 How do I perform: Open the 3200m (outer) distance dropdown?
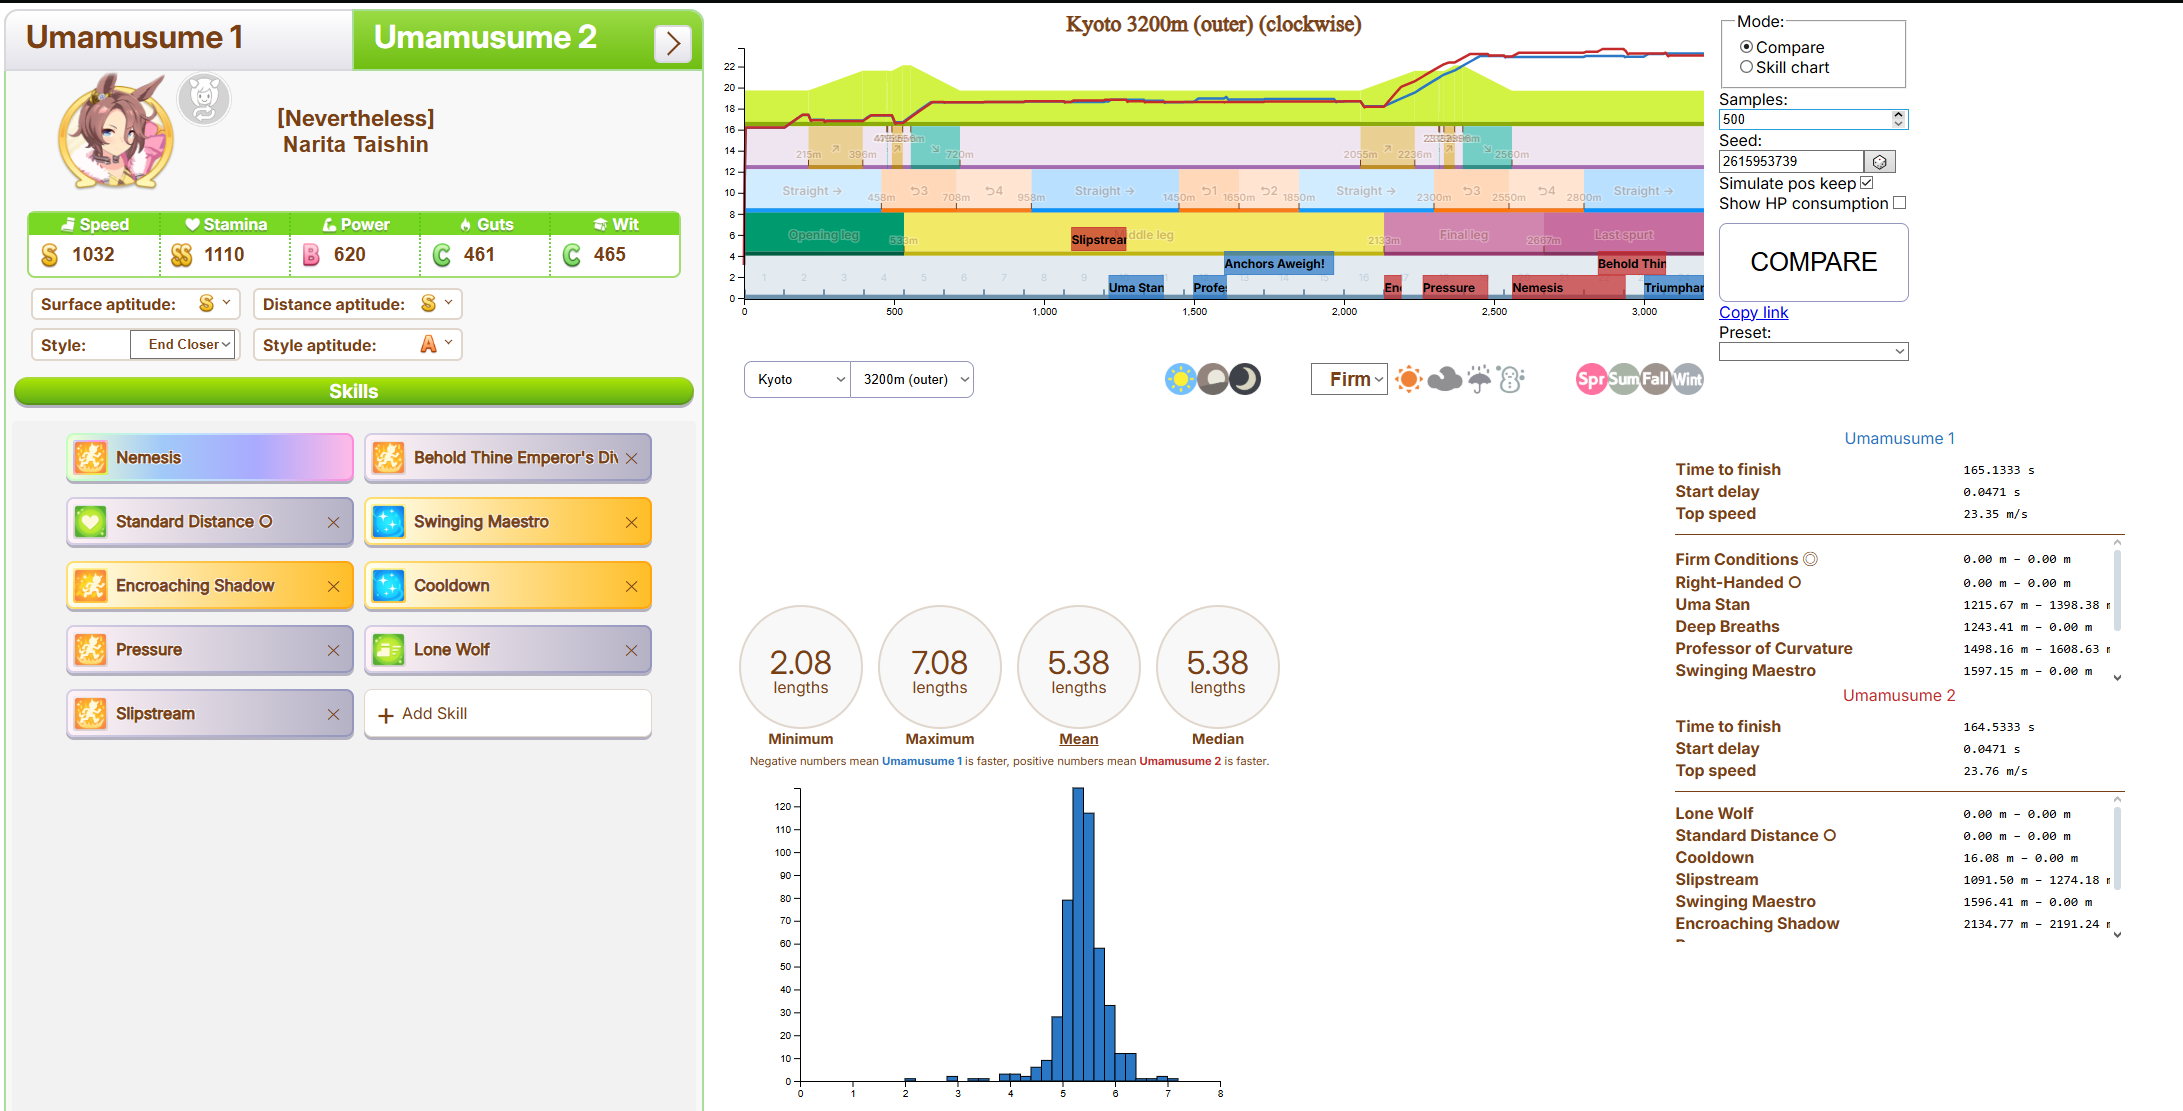[x=912, y=379]
